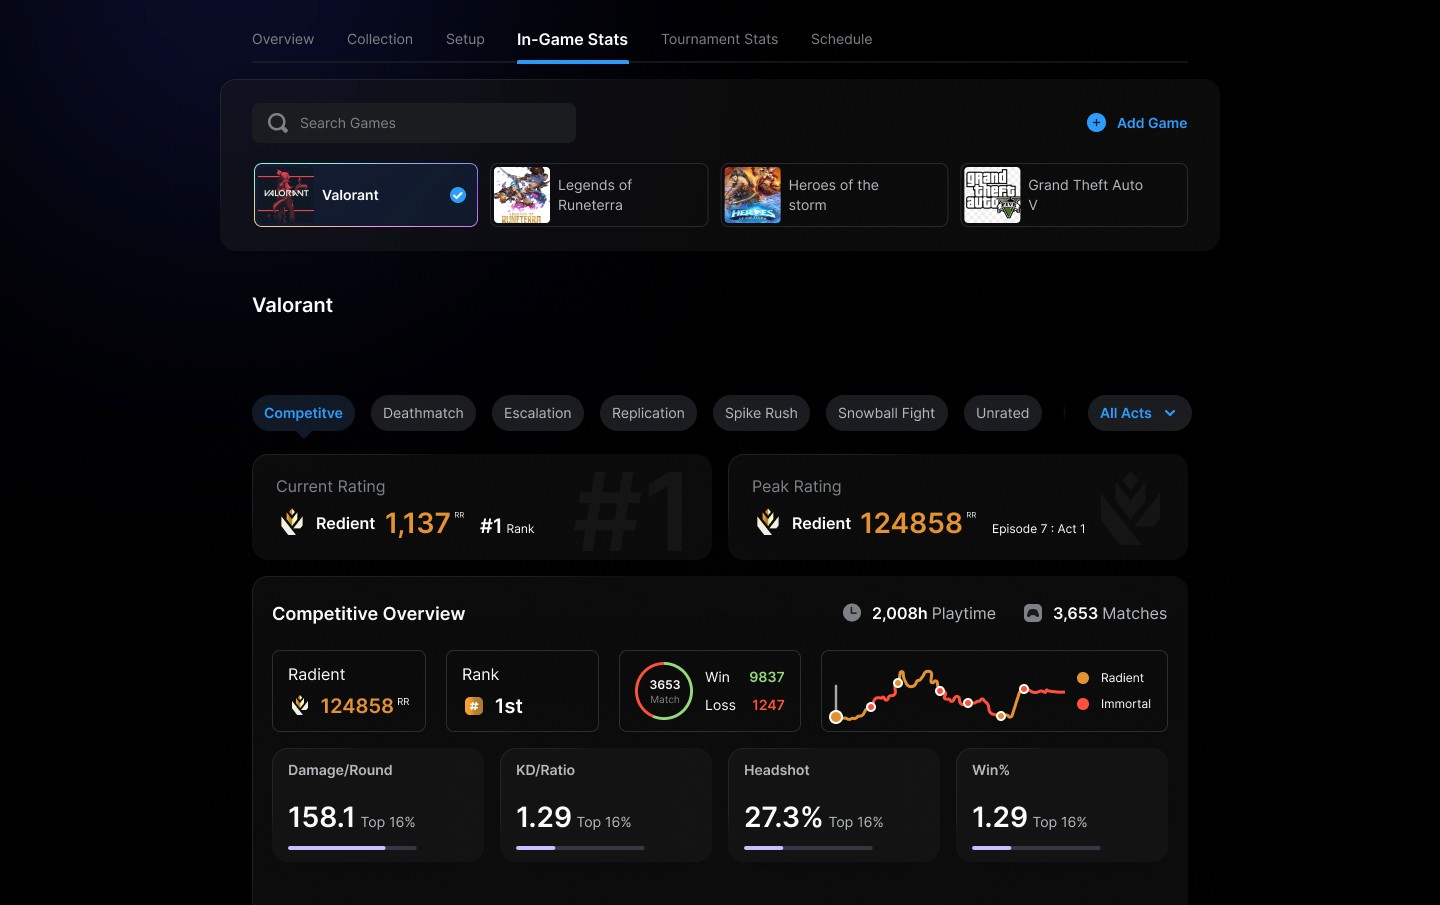Click the first orange point on the rating chart
This screenshot has height=905, width=1440.
836,717
